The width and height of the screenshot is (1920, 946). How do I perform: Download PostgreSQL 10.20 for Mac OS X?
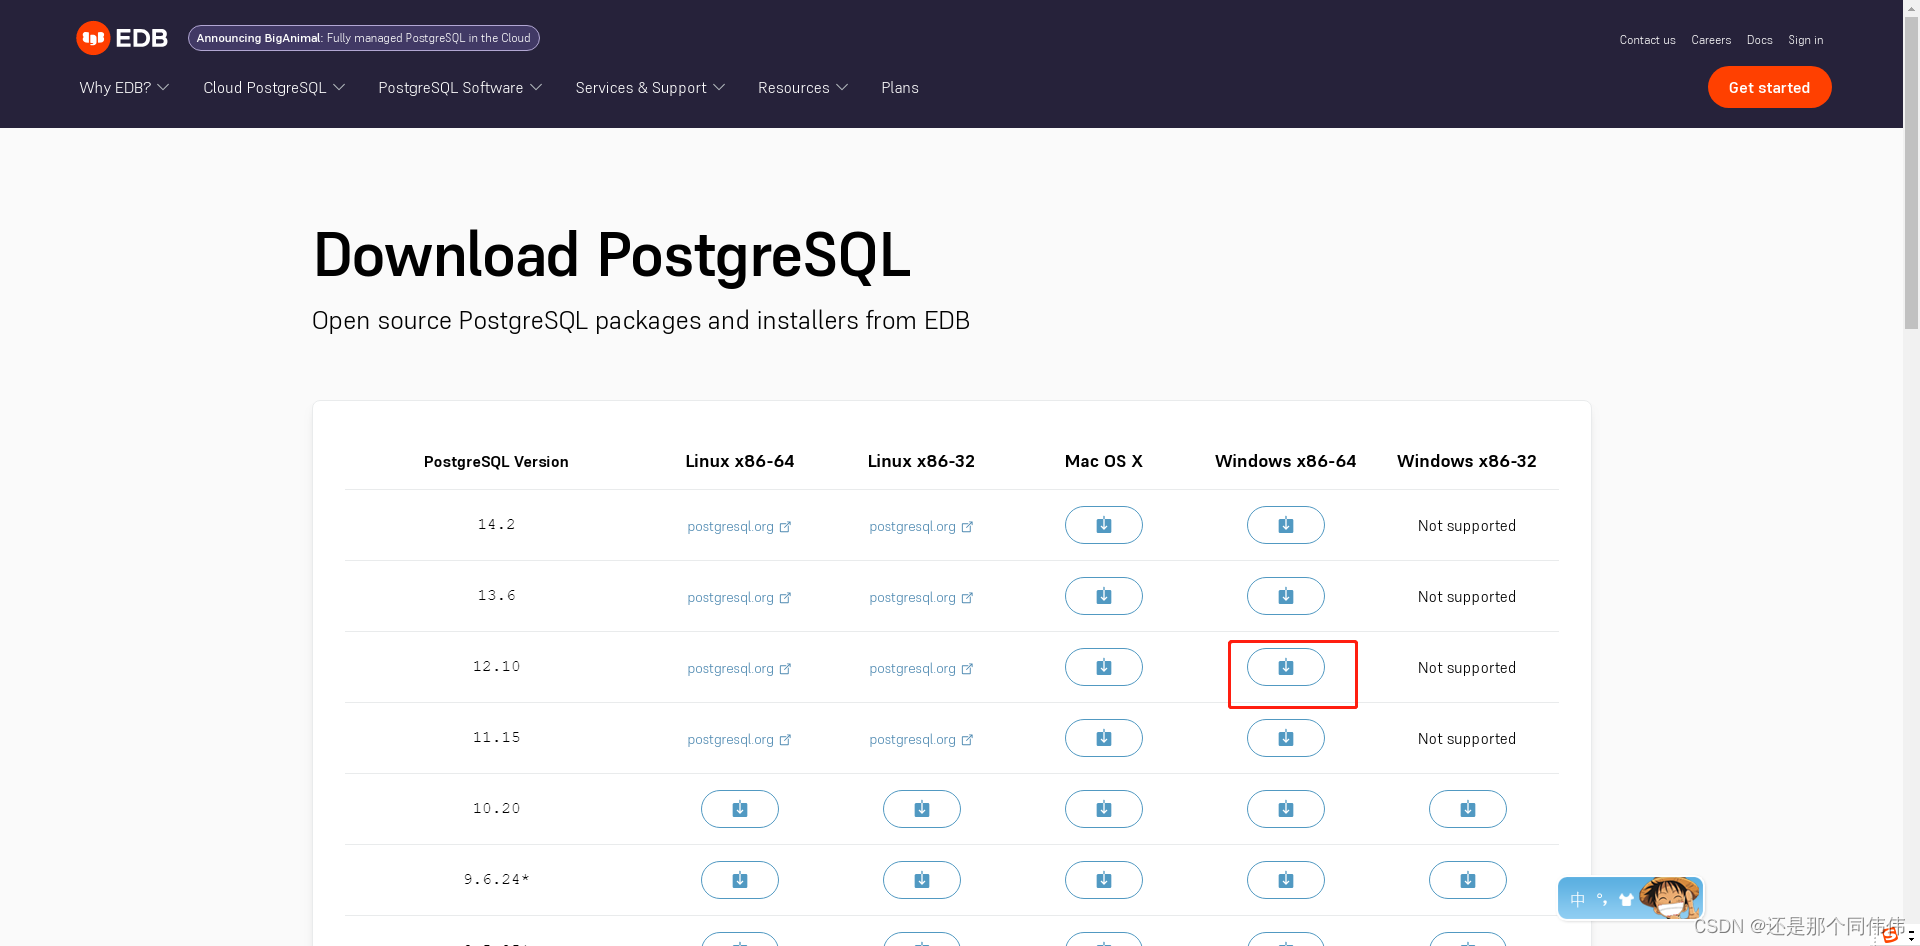1103,809
